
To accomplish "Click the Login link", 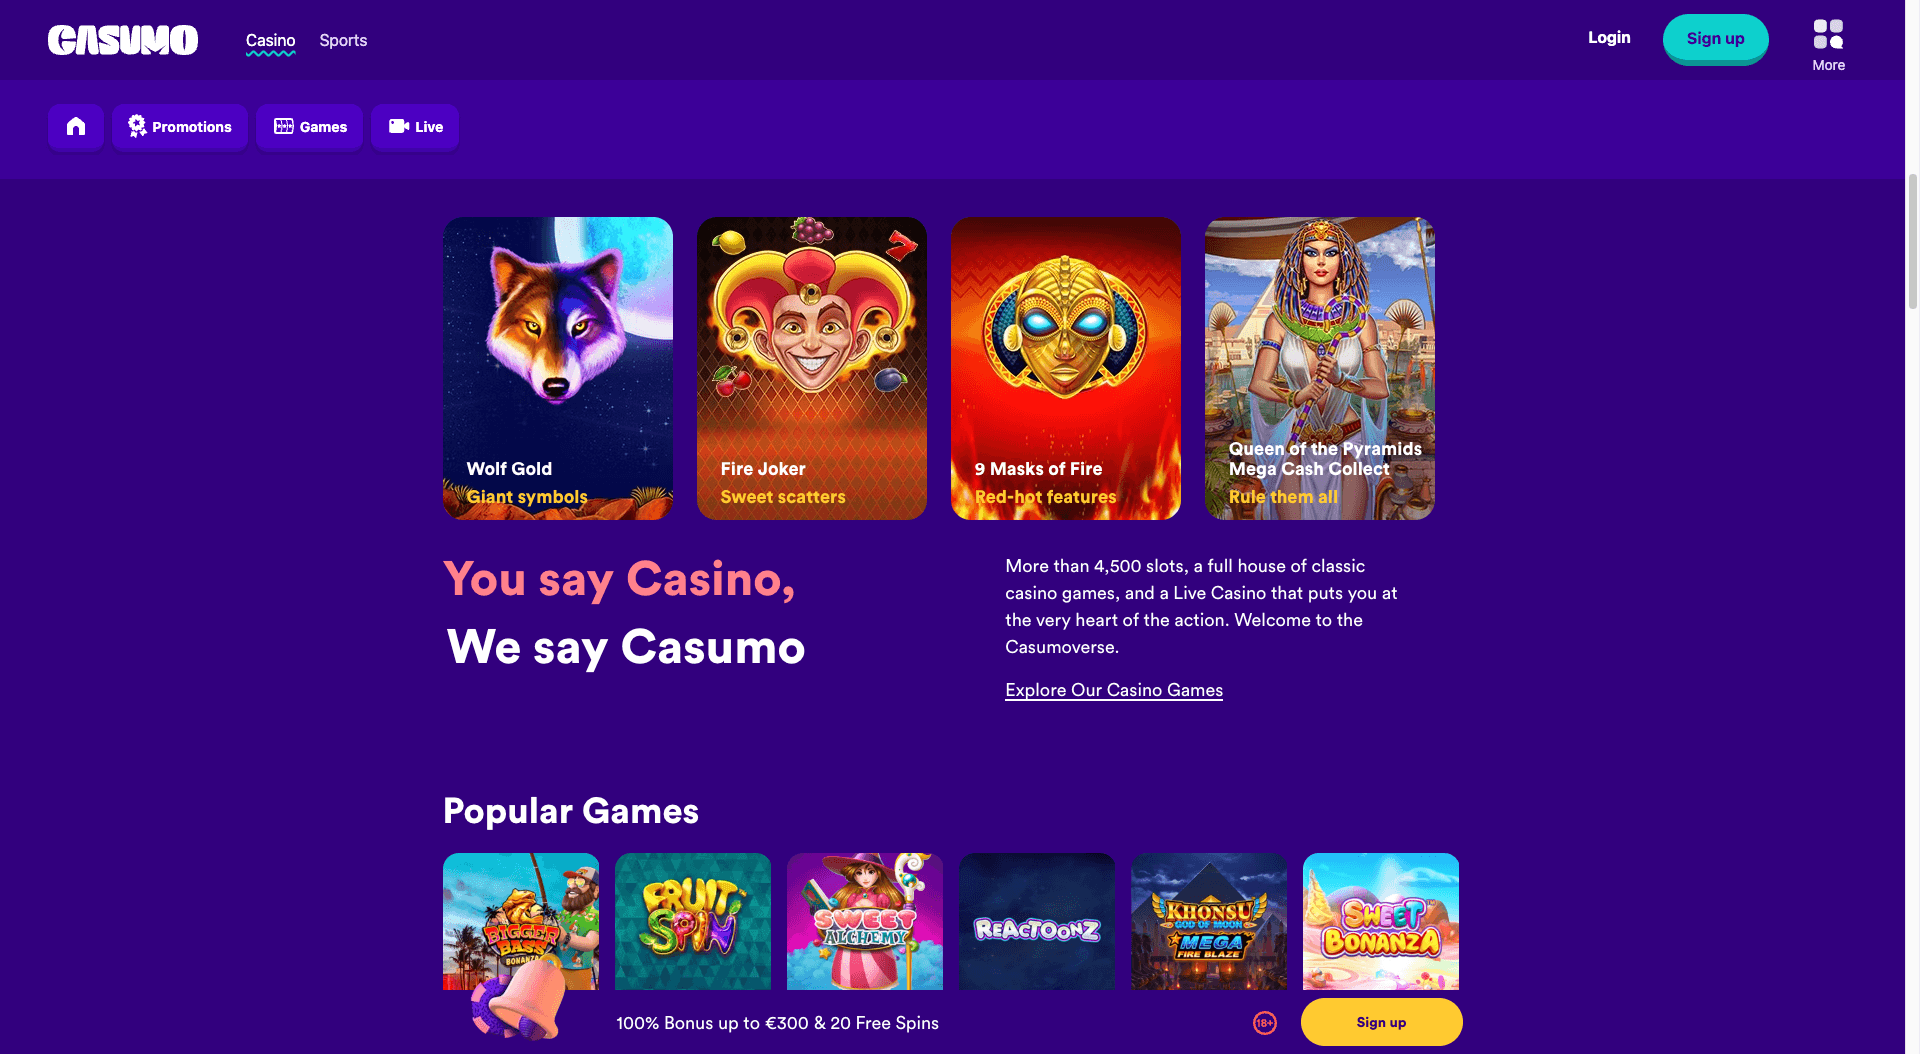I will coord(1609,38).
